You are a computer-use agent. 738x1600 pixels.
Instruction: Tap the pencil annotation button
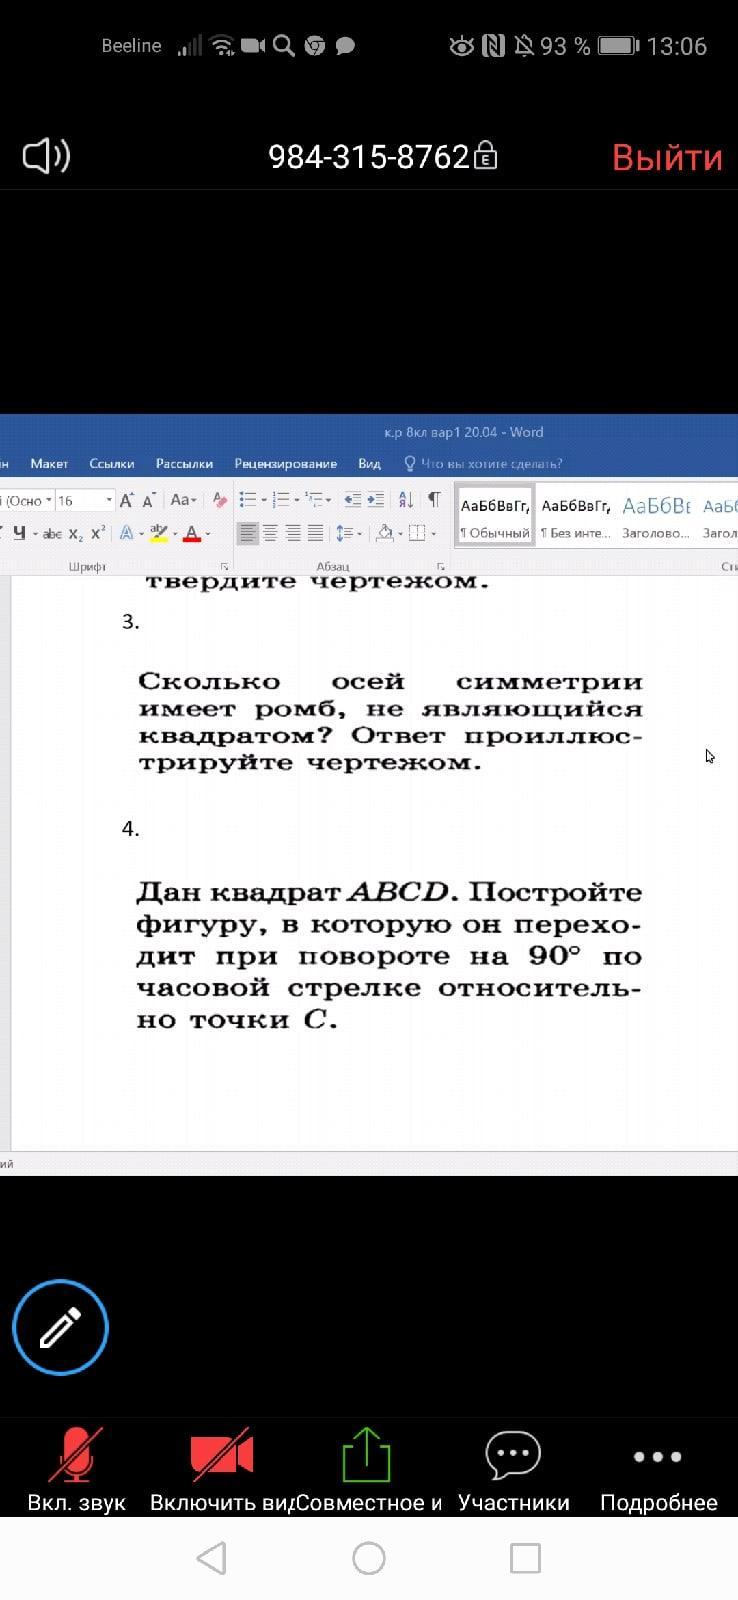point(60,1327)
